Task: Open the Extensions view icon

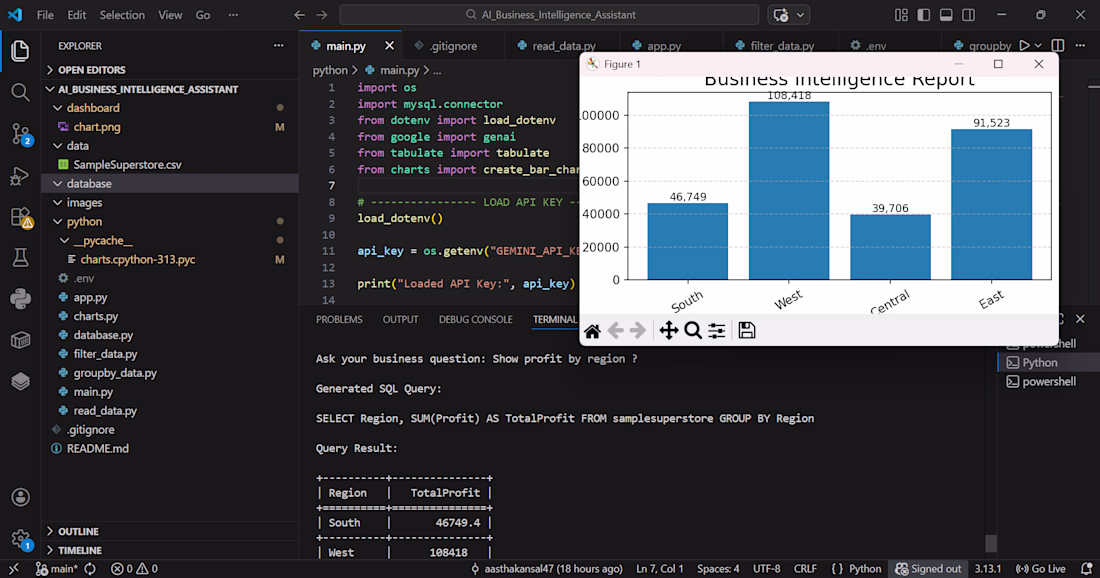Action: [21, 217]
